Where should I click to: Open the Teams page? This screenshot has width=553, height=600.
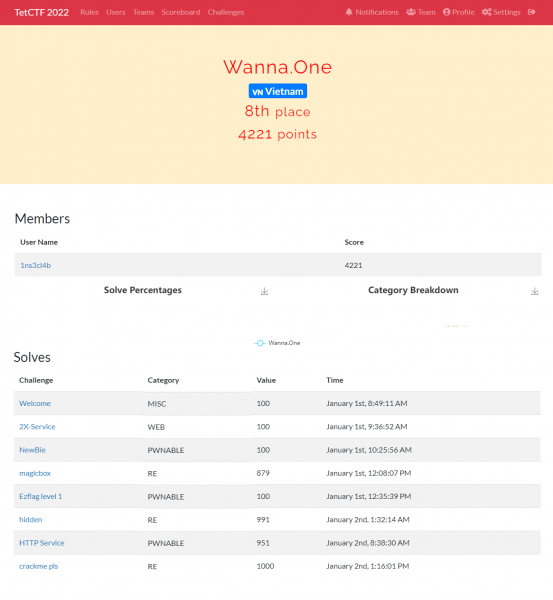click(144, 12)
